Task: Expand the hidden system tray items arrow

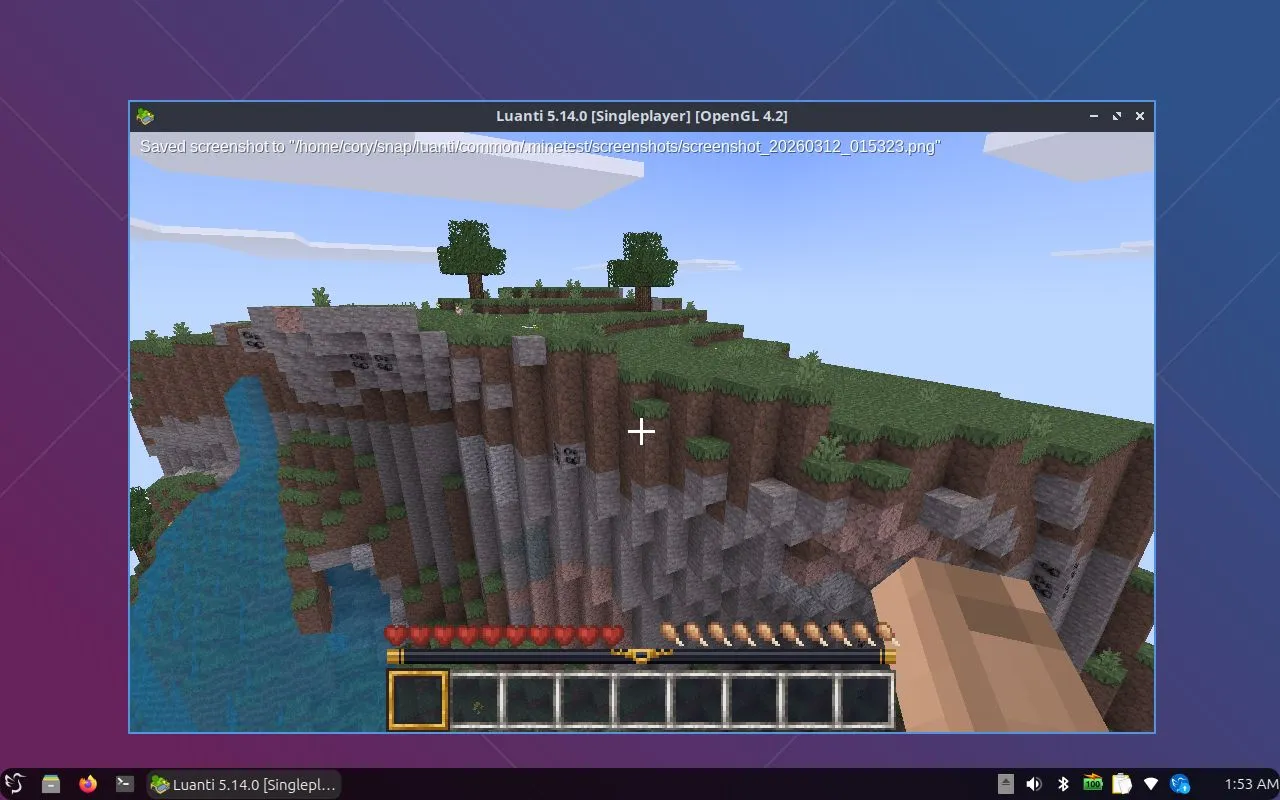Action: 1006,784
